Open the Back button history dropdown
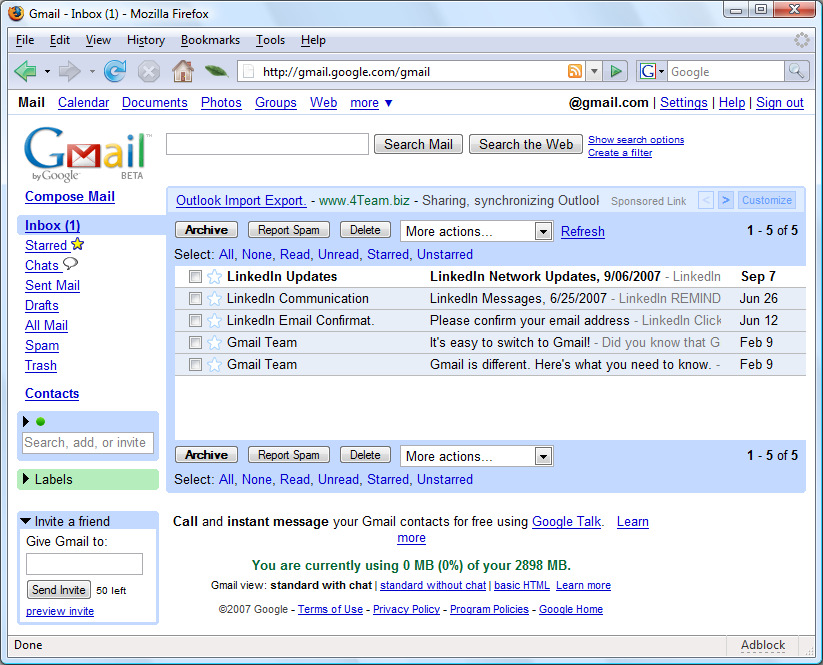The image size is (823, 665). click(x=47, y=71)
